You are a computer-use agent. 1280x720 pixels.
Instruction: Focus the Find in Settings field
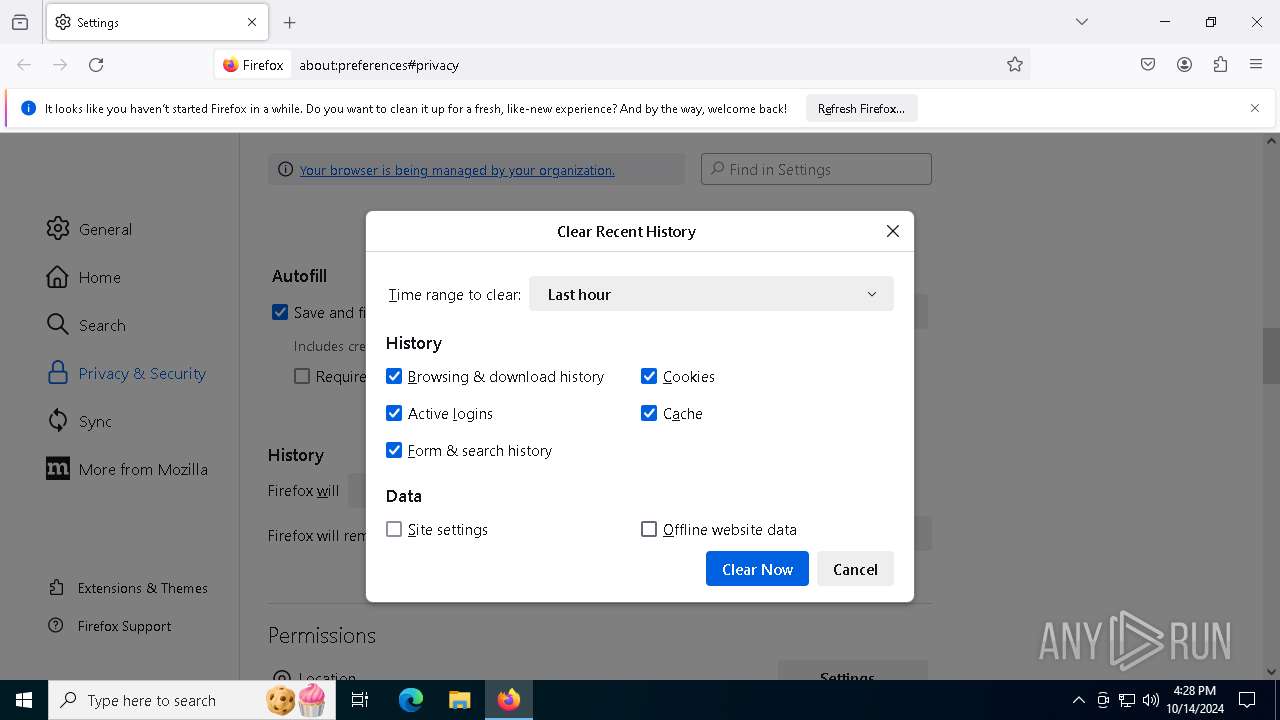click(816, 169)
